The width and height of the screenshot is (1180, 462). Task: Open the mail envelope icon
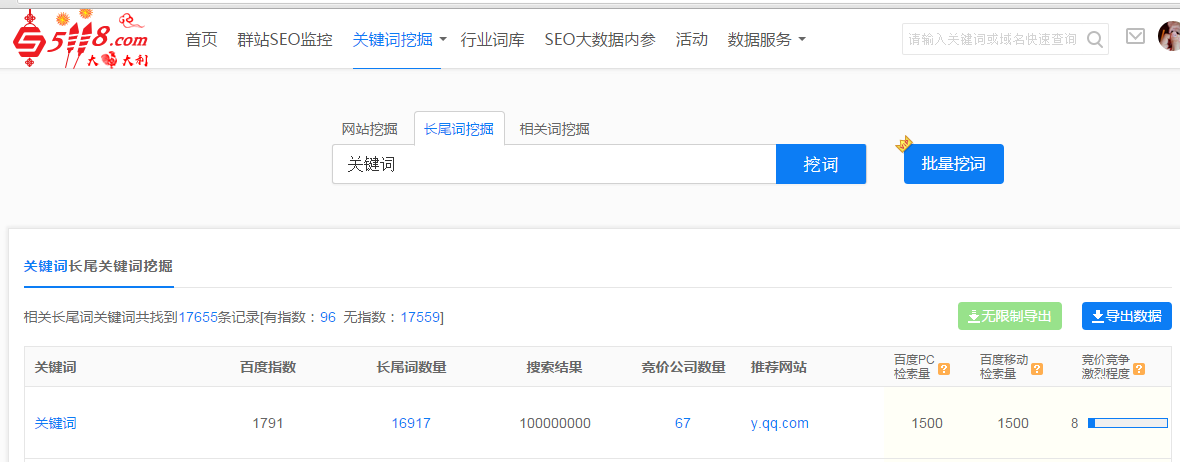coord(1135,36)
